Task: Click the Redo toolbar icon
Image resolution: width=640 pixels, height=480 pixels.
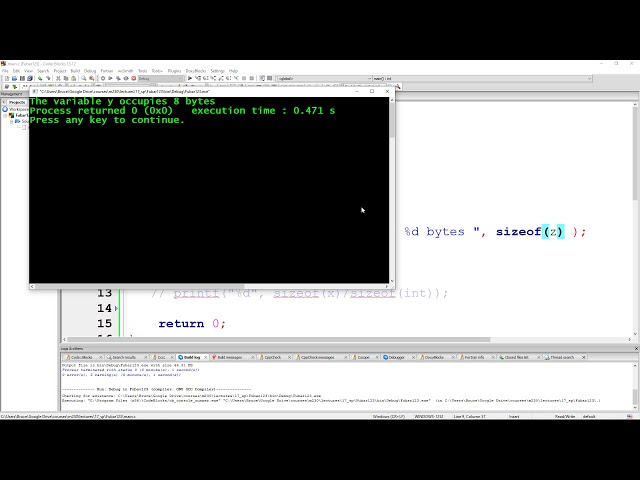Action: (x=48, y=78)
